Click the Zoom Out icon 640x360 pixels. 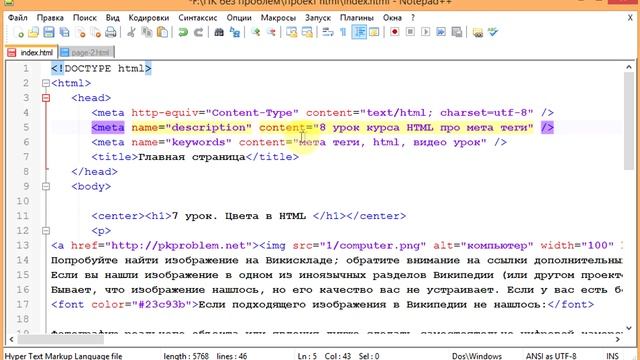click(x=271, y=32)
